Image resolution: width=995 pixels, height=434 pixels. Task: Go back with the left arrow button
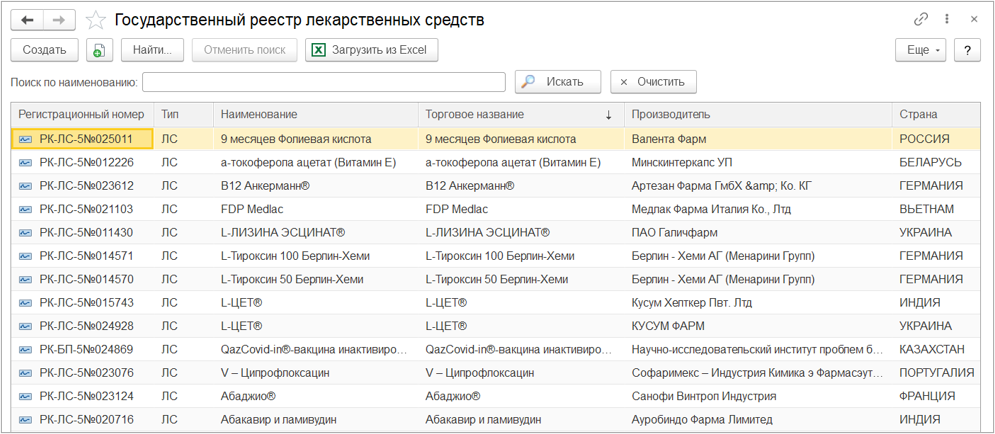click(27, 20)
